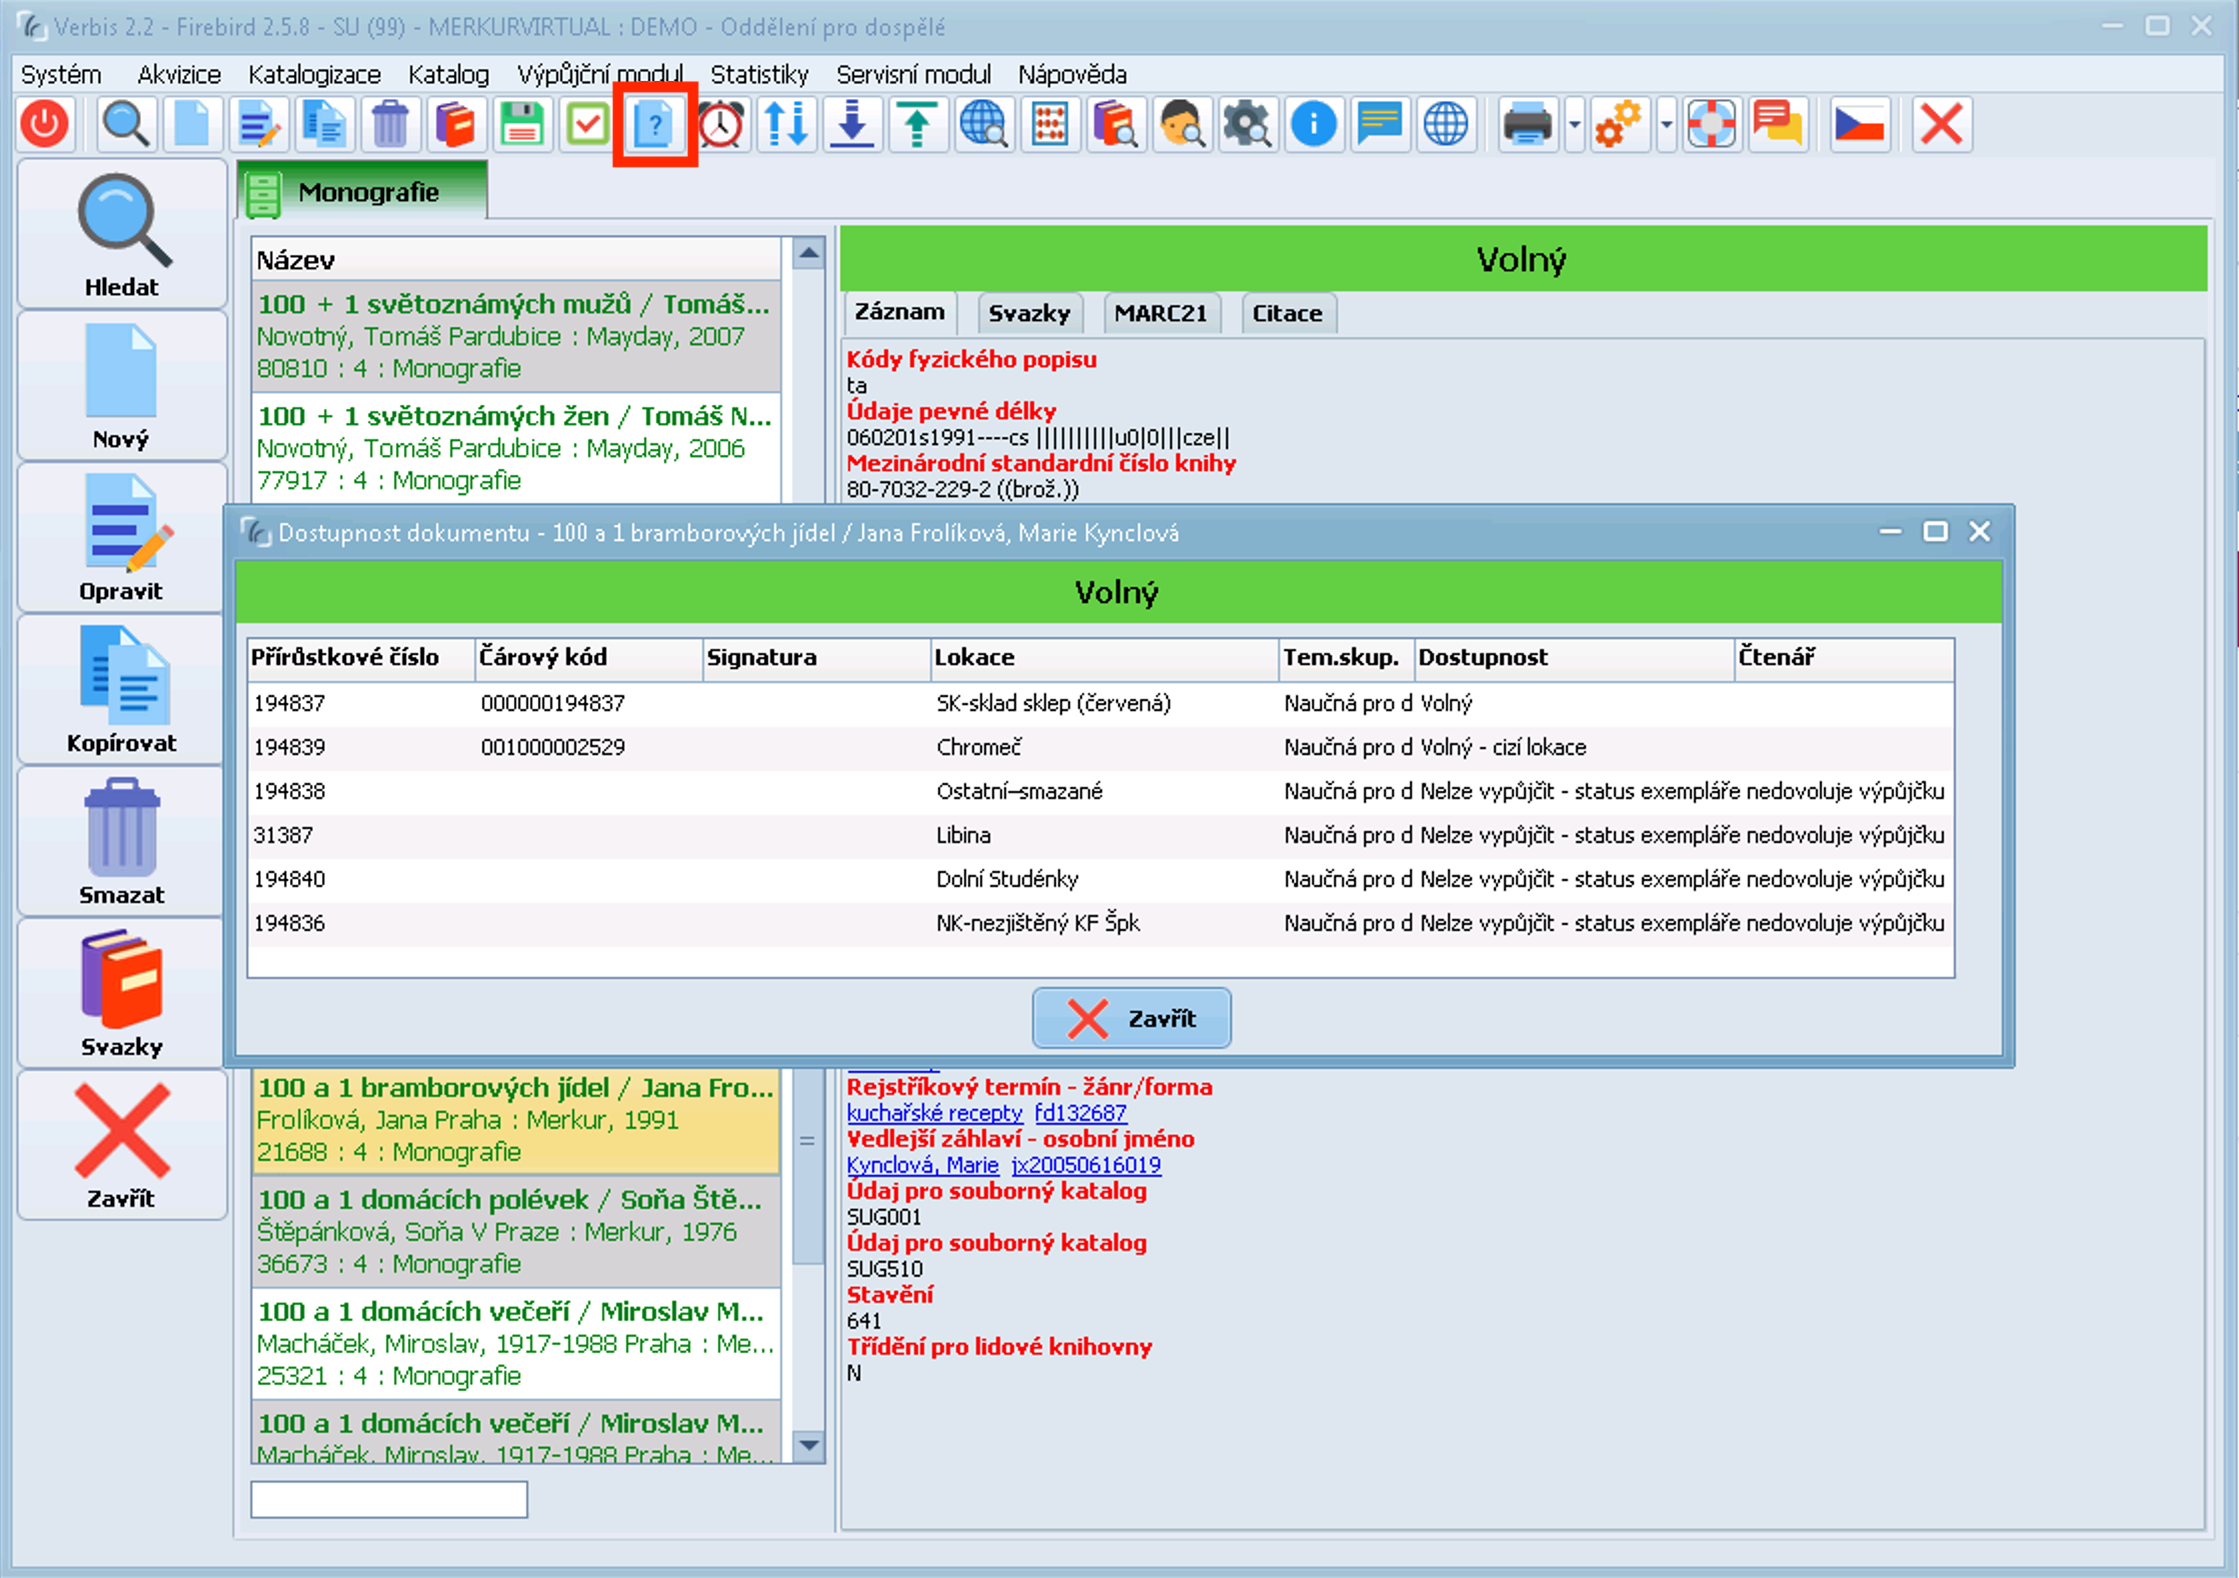Open the Katalogizace menu

point(314,74)
